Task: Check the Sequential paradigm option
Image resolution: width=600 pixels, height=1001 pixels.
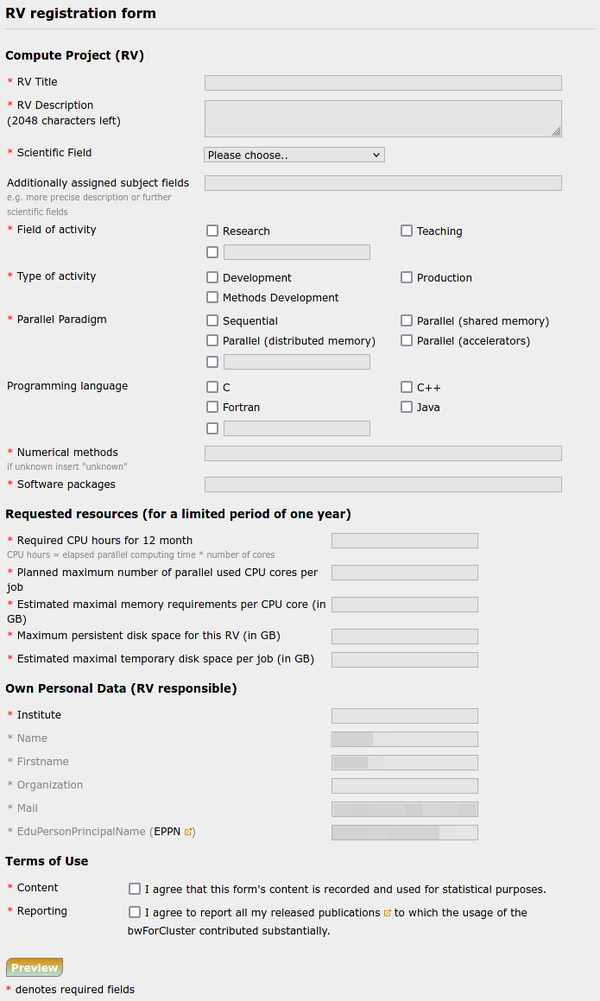Action: (212, 320)
